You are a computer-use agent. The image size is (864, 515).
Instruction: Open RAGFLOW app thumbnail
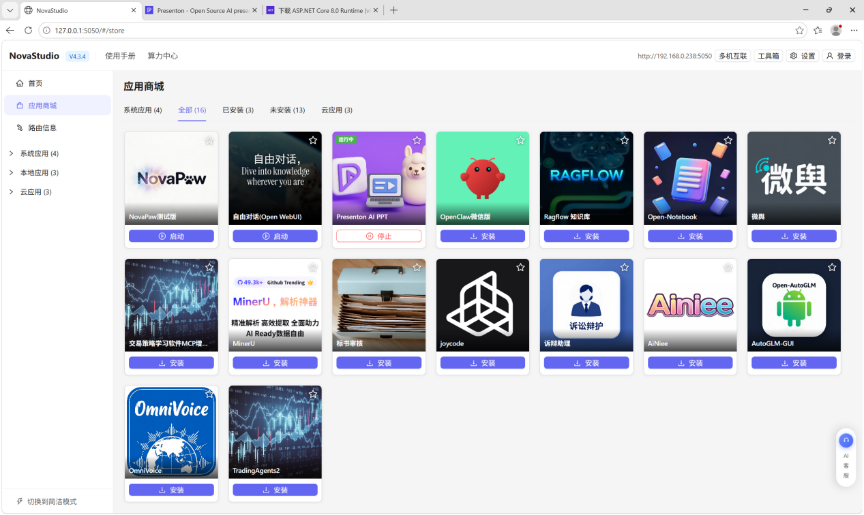coord(586,178)
